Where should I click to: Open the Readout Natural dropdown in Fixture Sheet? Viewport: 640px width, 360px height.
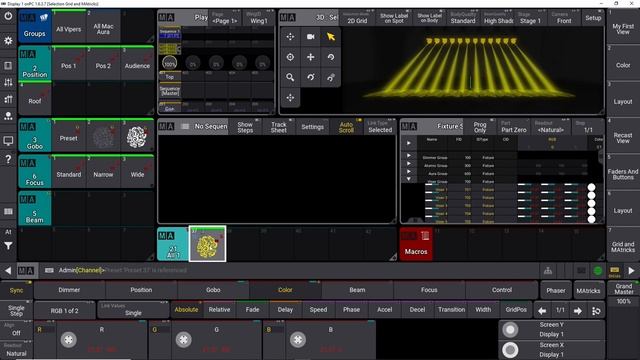point(550,127)
